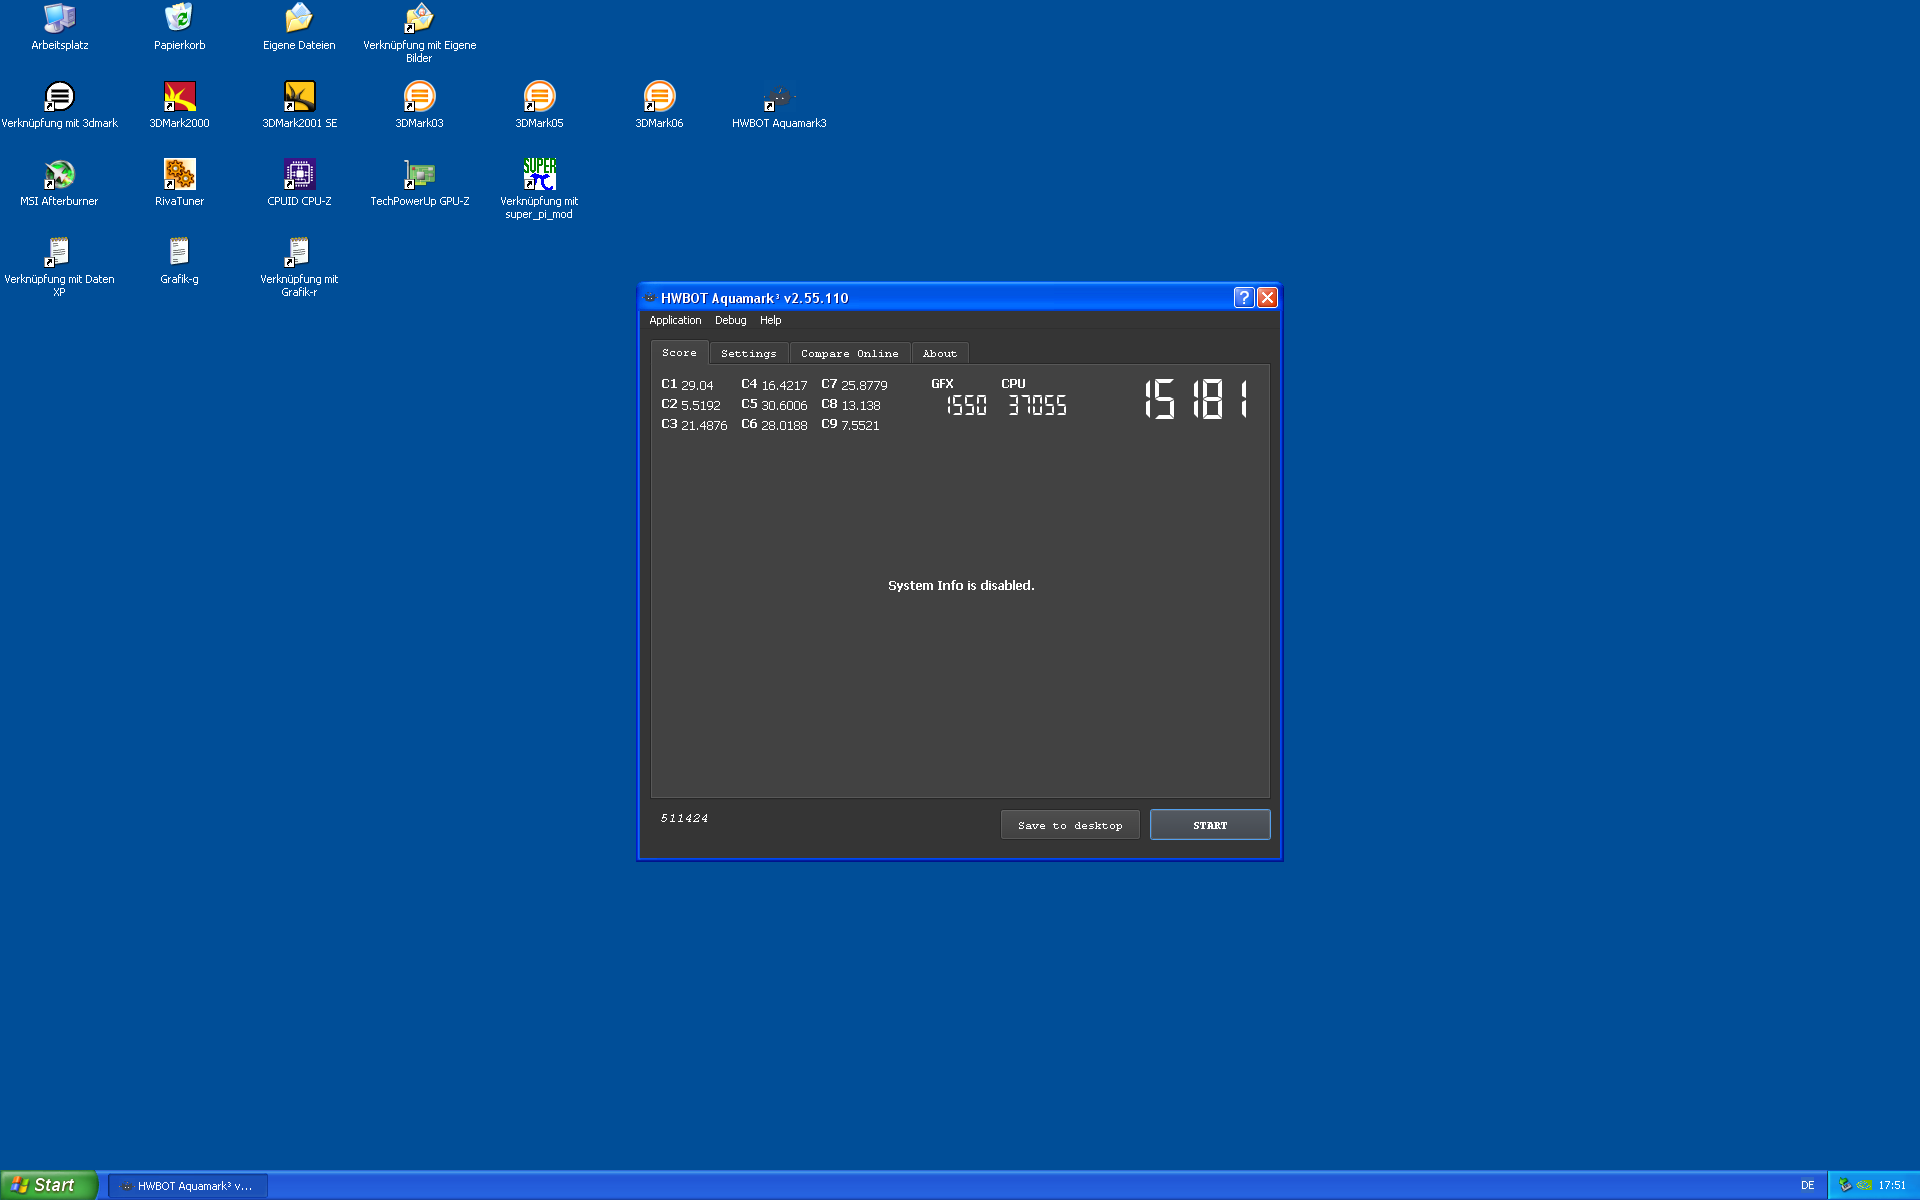Select Verknüpfung mit Grafik-r shortcut icon
Screen dimensions: 1920x1200
pos(299,267)
